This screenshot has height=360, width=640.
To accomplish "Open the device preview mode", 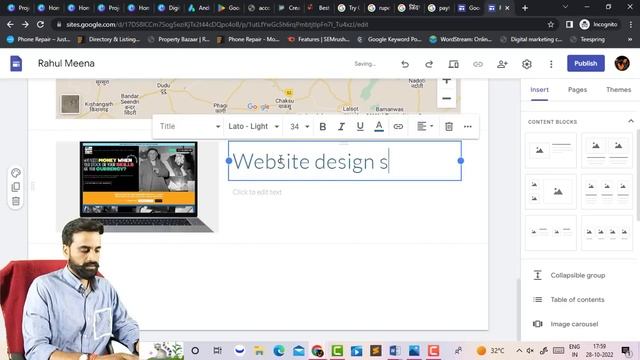I will [453, 64].
